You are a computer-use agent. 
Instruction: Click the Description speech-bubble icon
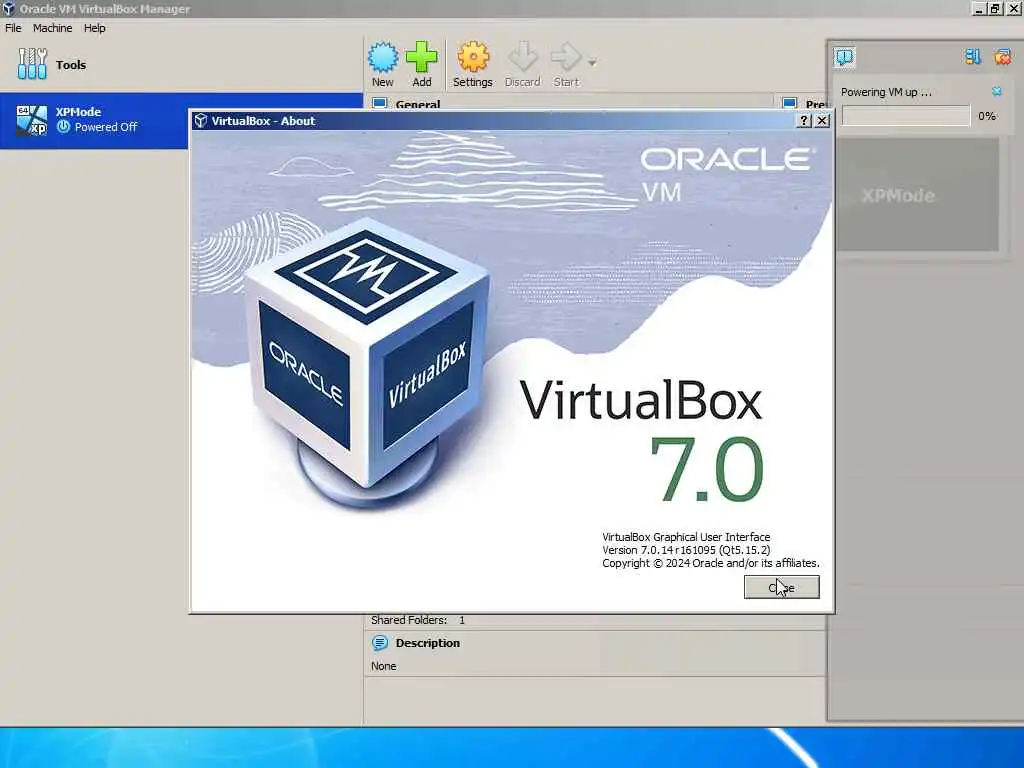click(379, 643)
